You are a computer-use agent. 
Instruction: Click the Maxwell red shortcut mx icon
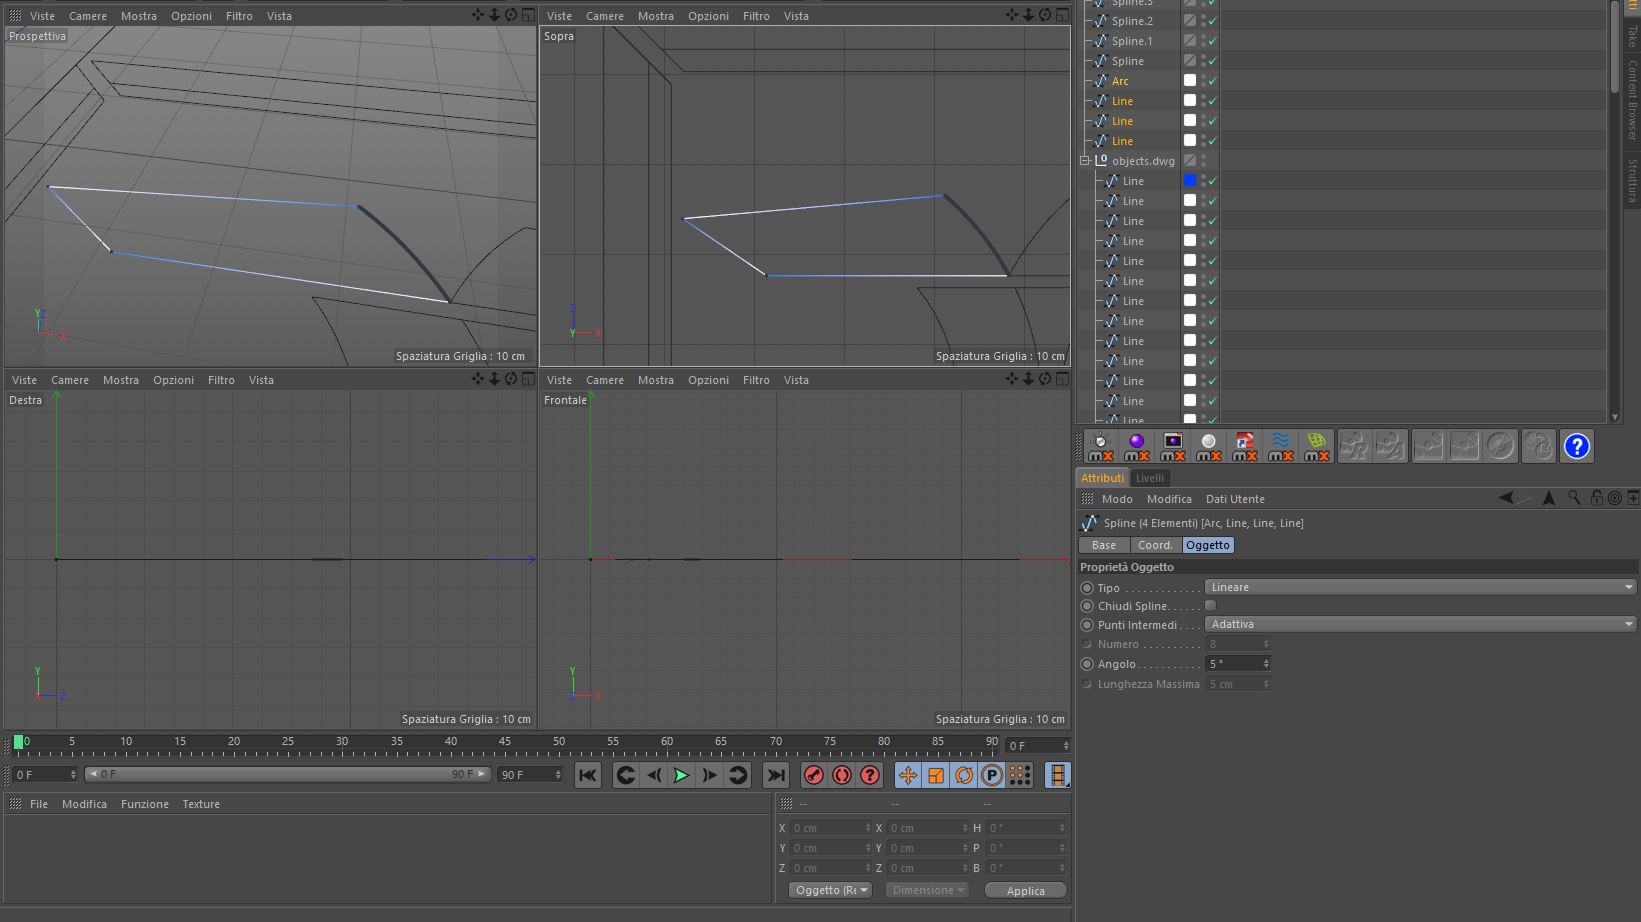click(1245, 446)
